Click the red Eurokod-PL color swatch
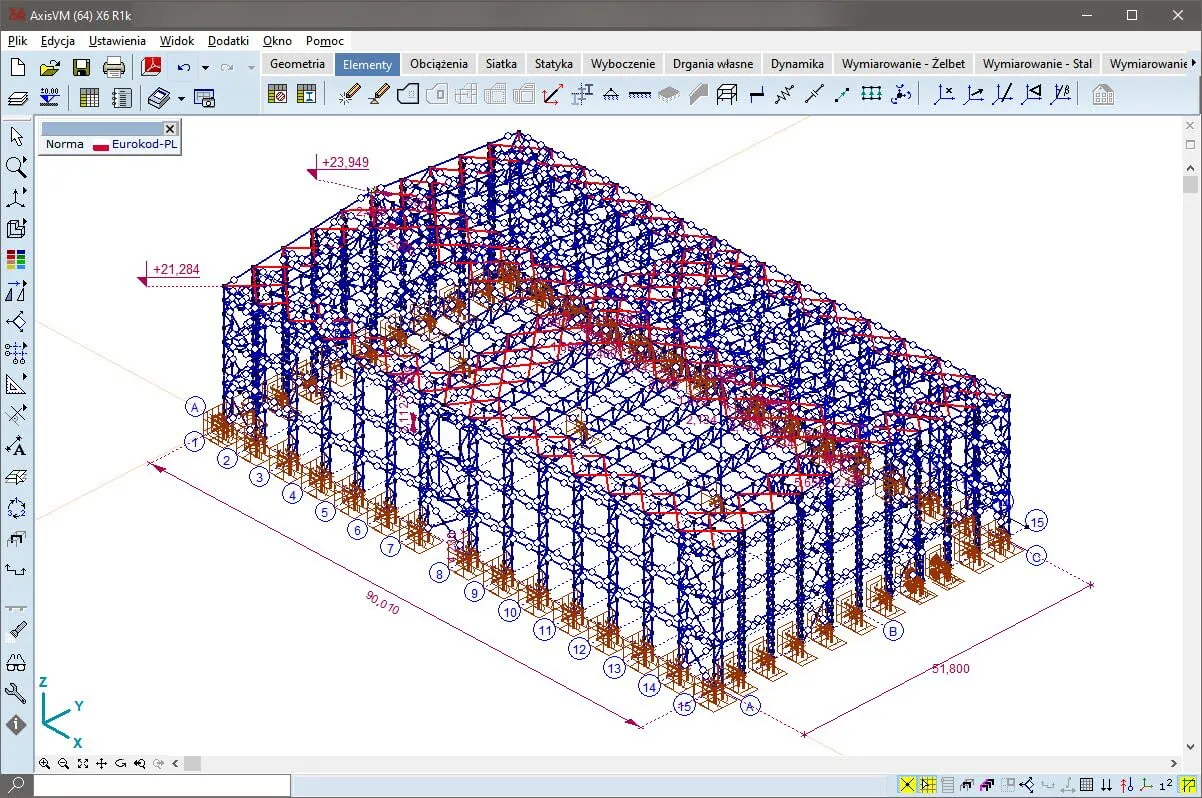1202x798 pixels. [x=100, y=145]
